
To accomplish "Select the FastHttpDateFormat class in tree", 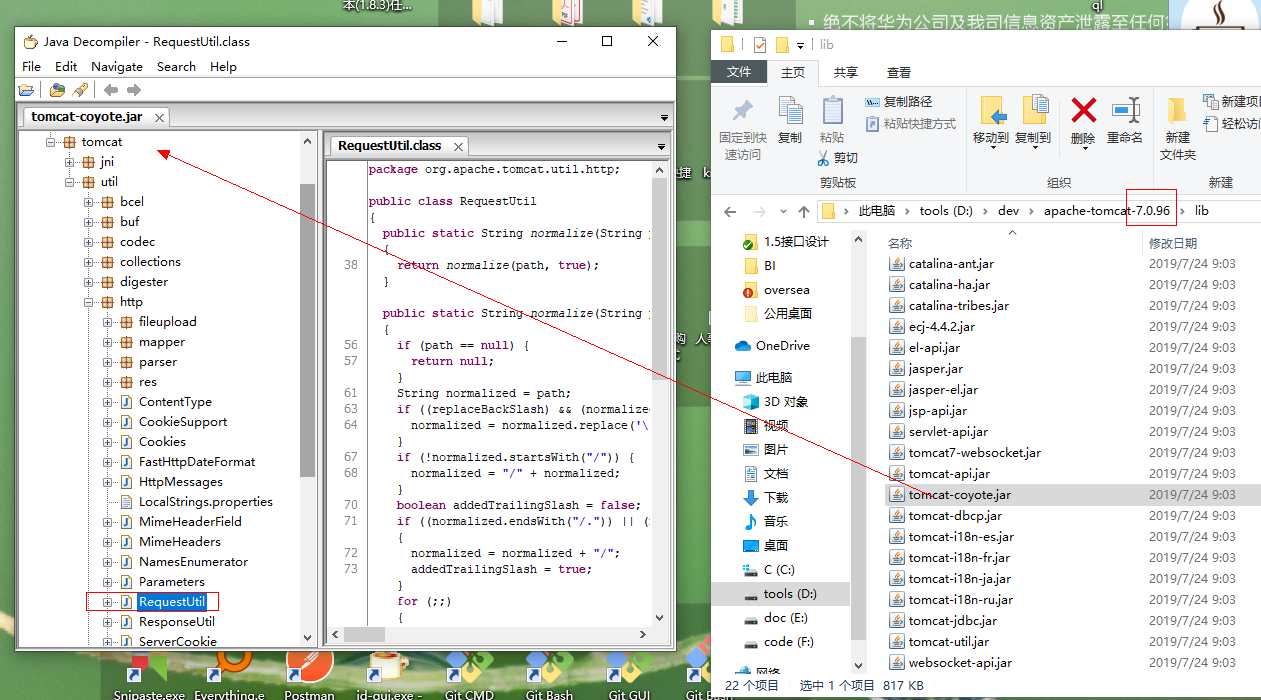I will tap(197, 462).
